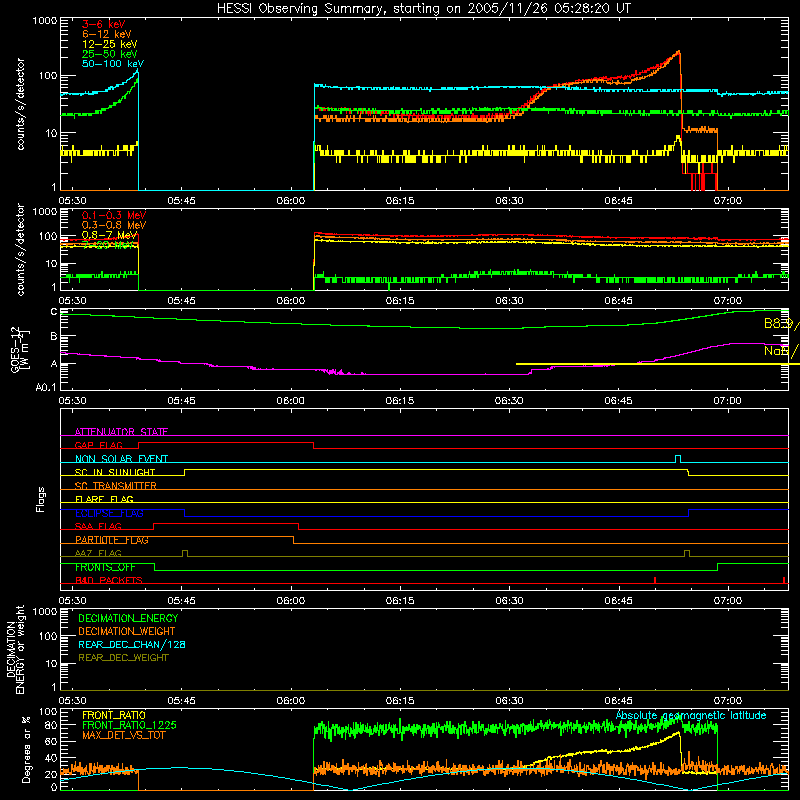Select the SC_IN_SUNLIGHT flag label
Screen dimensions: 800x800
point(115,472)
